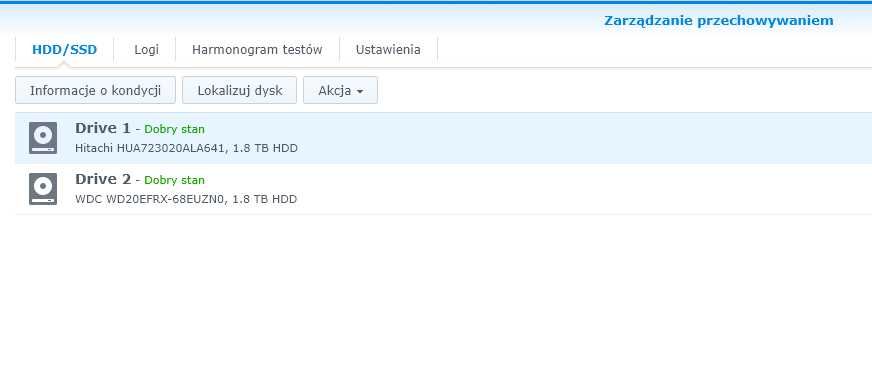Select the Drive 2 name label
Screen dimensions: 872x372
tap(103, 180)
